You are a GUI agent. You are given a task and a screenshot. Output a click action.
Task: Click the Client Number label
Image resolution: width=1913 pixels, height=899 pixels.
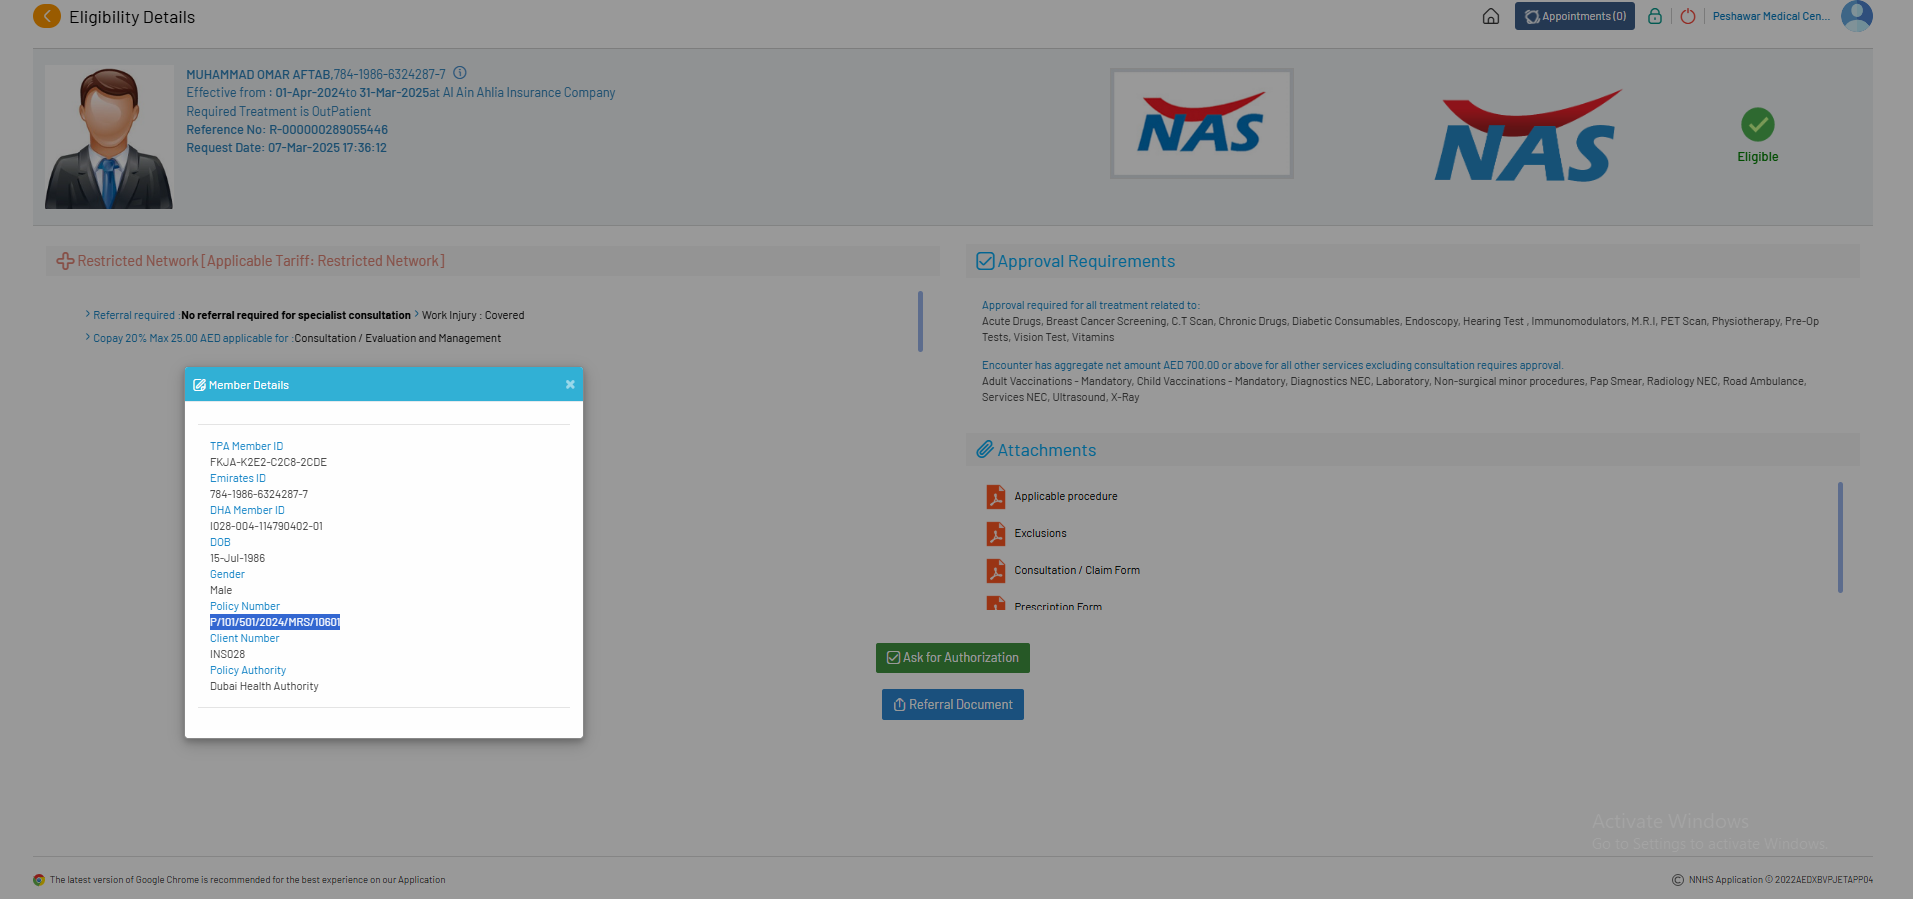[245, 638]
